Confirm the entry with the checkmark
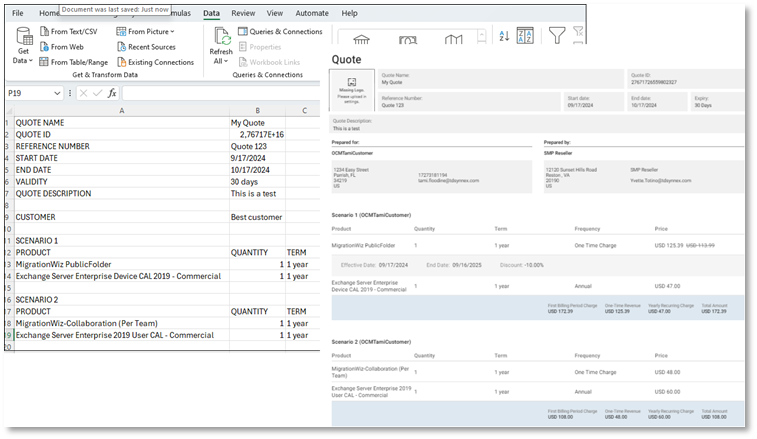 pos(98,93)
